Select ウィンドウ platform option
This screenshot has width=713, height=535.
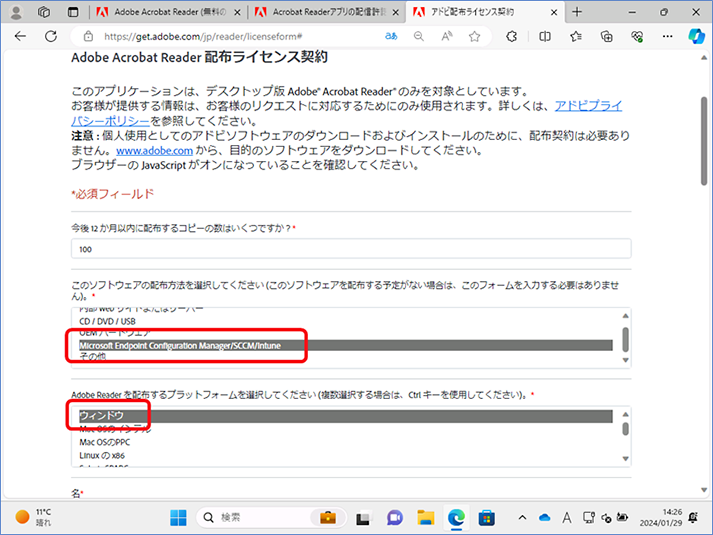pyautogui.click(x=346, y=415)
